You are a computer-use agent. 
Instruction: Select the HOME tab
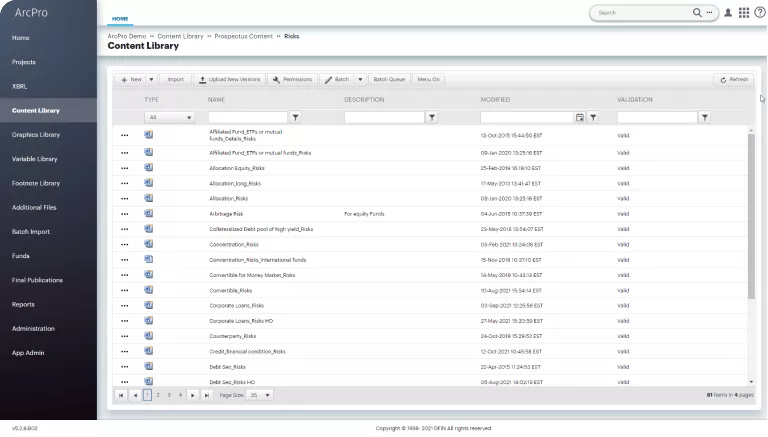pos(120,19)
